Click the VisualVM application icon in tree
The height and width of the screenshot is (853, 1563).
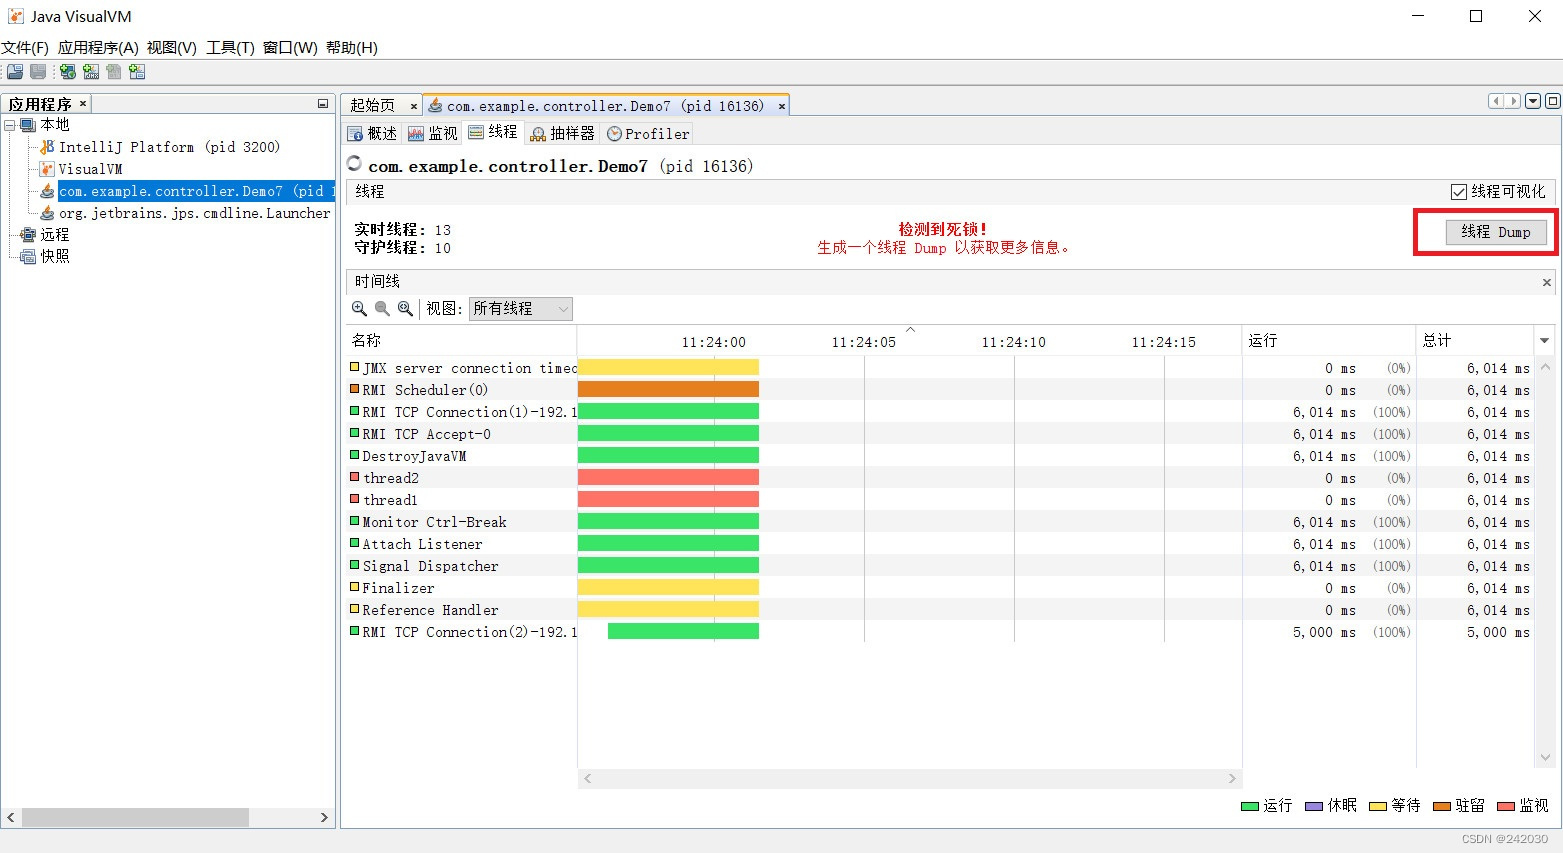(47, 169)
